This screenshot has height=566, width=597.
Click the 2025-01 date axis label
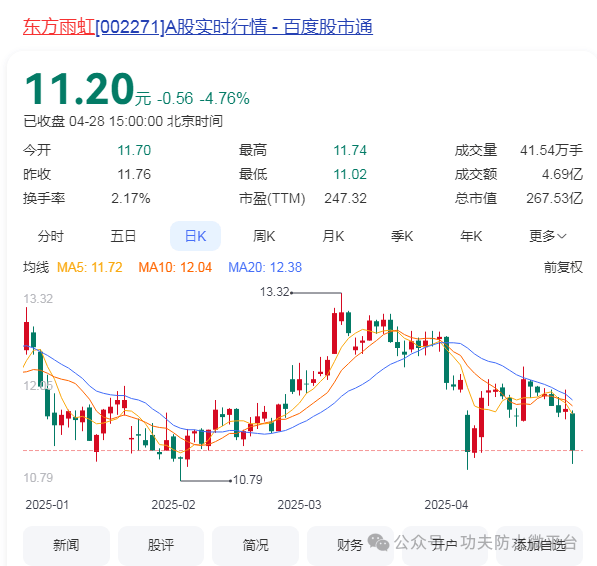[47, 505]
